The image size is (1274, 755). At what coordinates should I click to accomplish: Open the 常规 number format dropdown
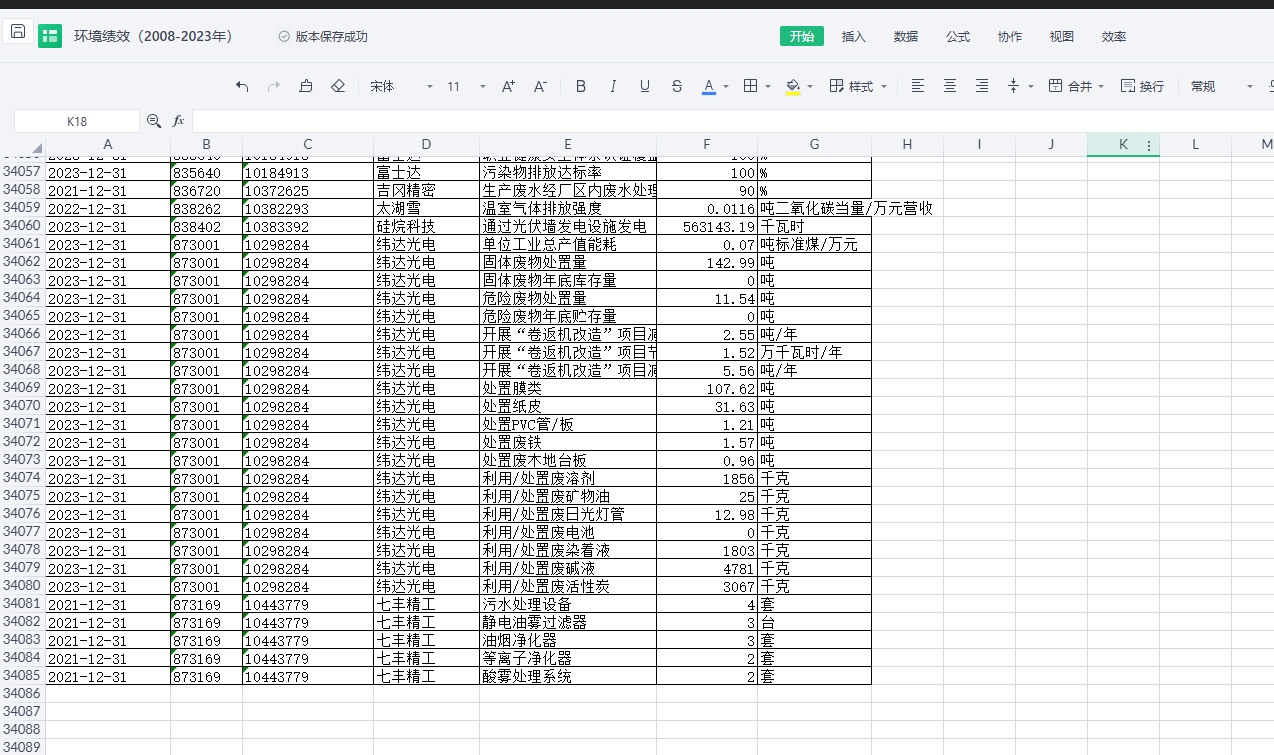1221,87
